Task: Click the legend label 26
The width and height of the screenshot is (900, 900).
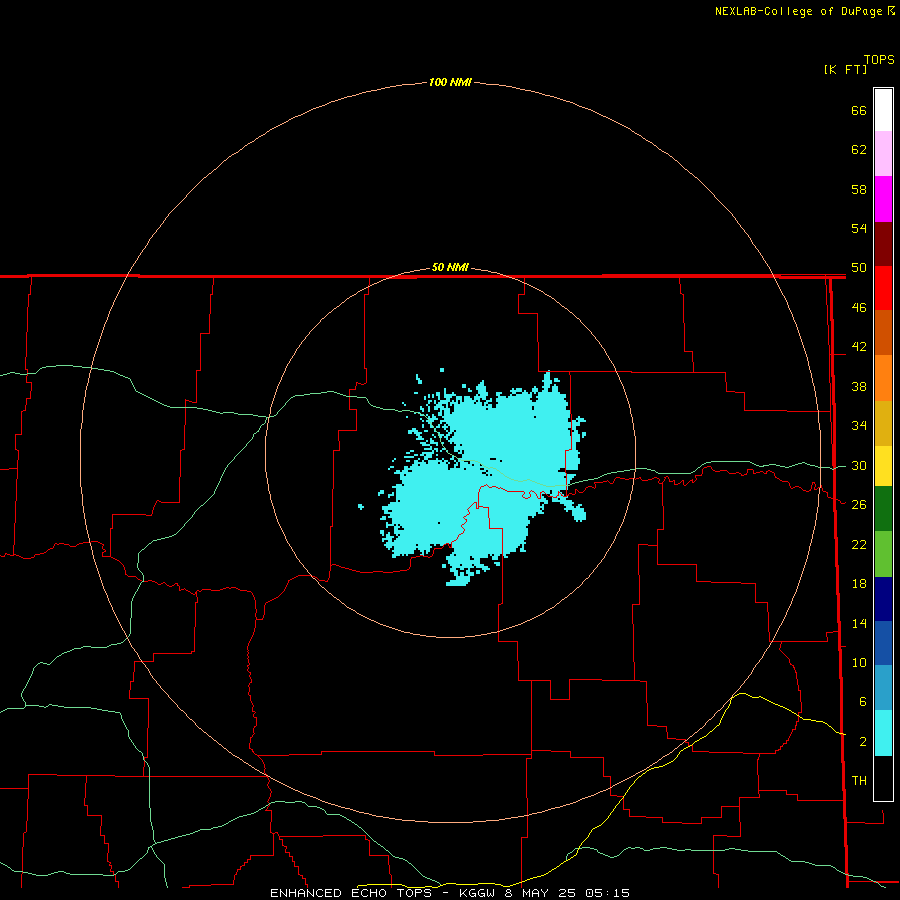Action: [x=859, y=505]
